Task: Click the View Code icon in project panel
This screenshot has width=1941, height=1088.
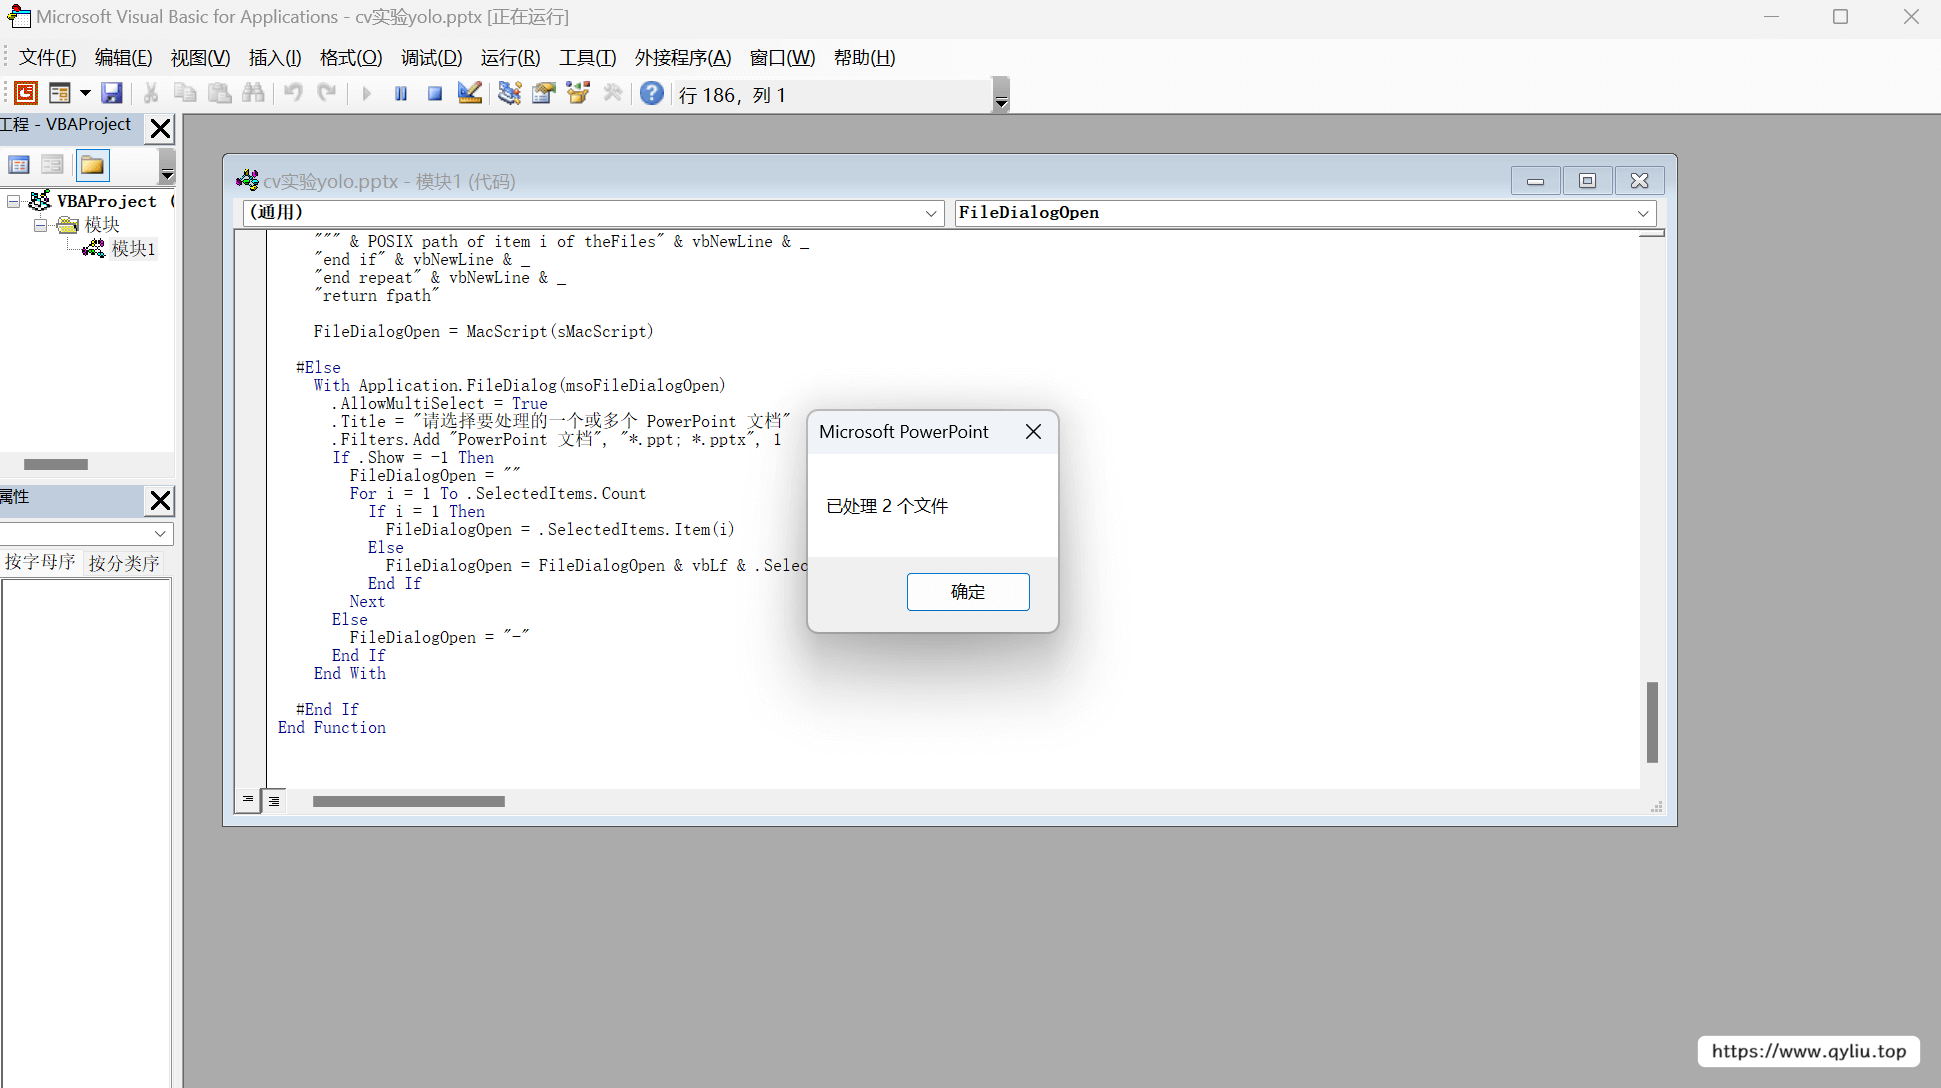Action: click(x=19, y=165)
